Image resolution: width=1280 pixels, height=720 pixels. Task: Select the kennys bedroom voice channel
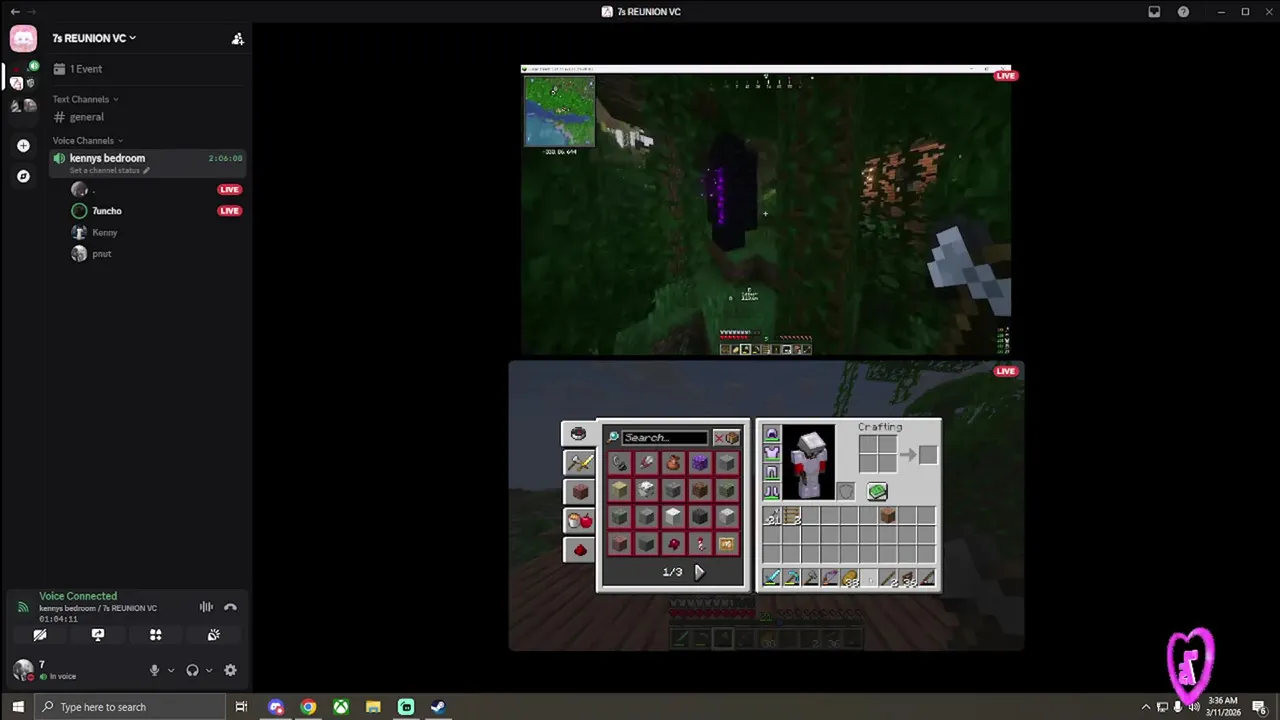point(147,163)
